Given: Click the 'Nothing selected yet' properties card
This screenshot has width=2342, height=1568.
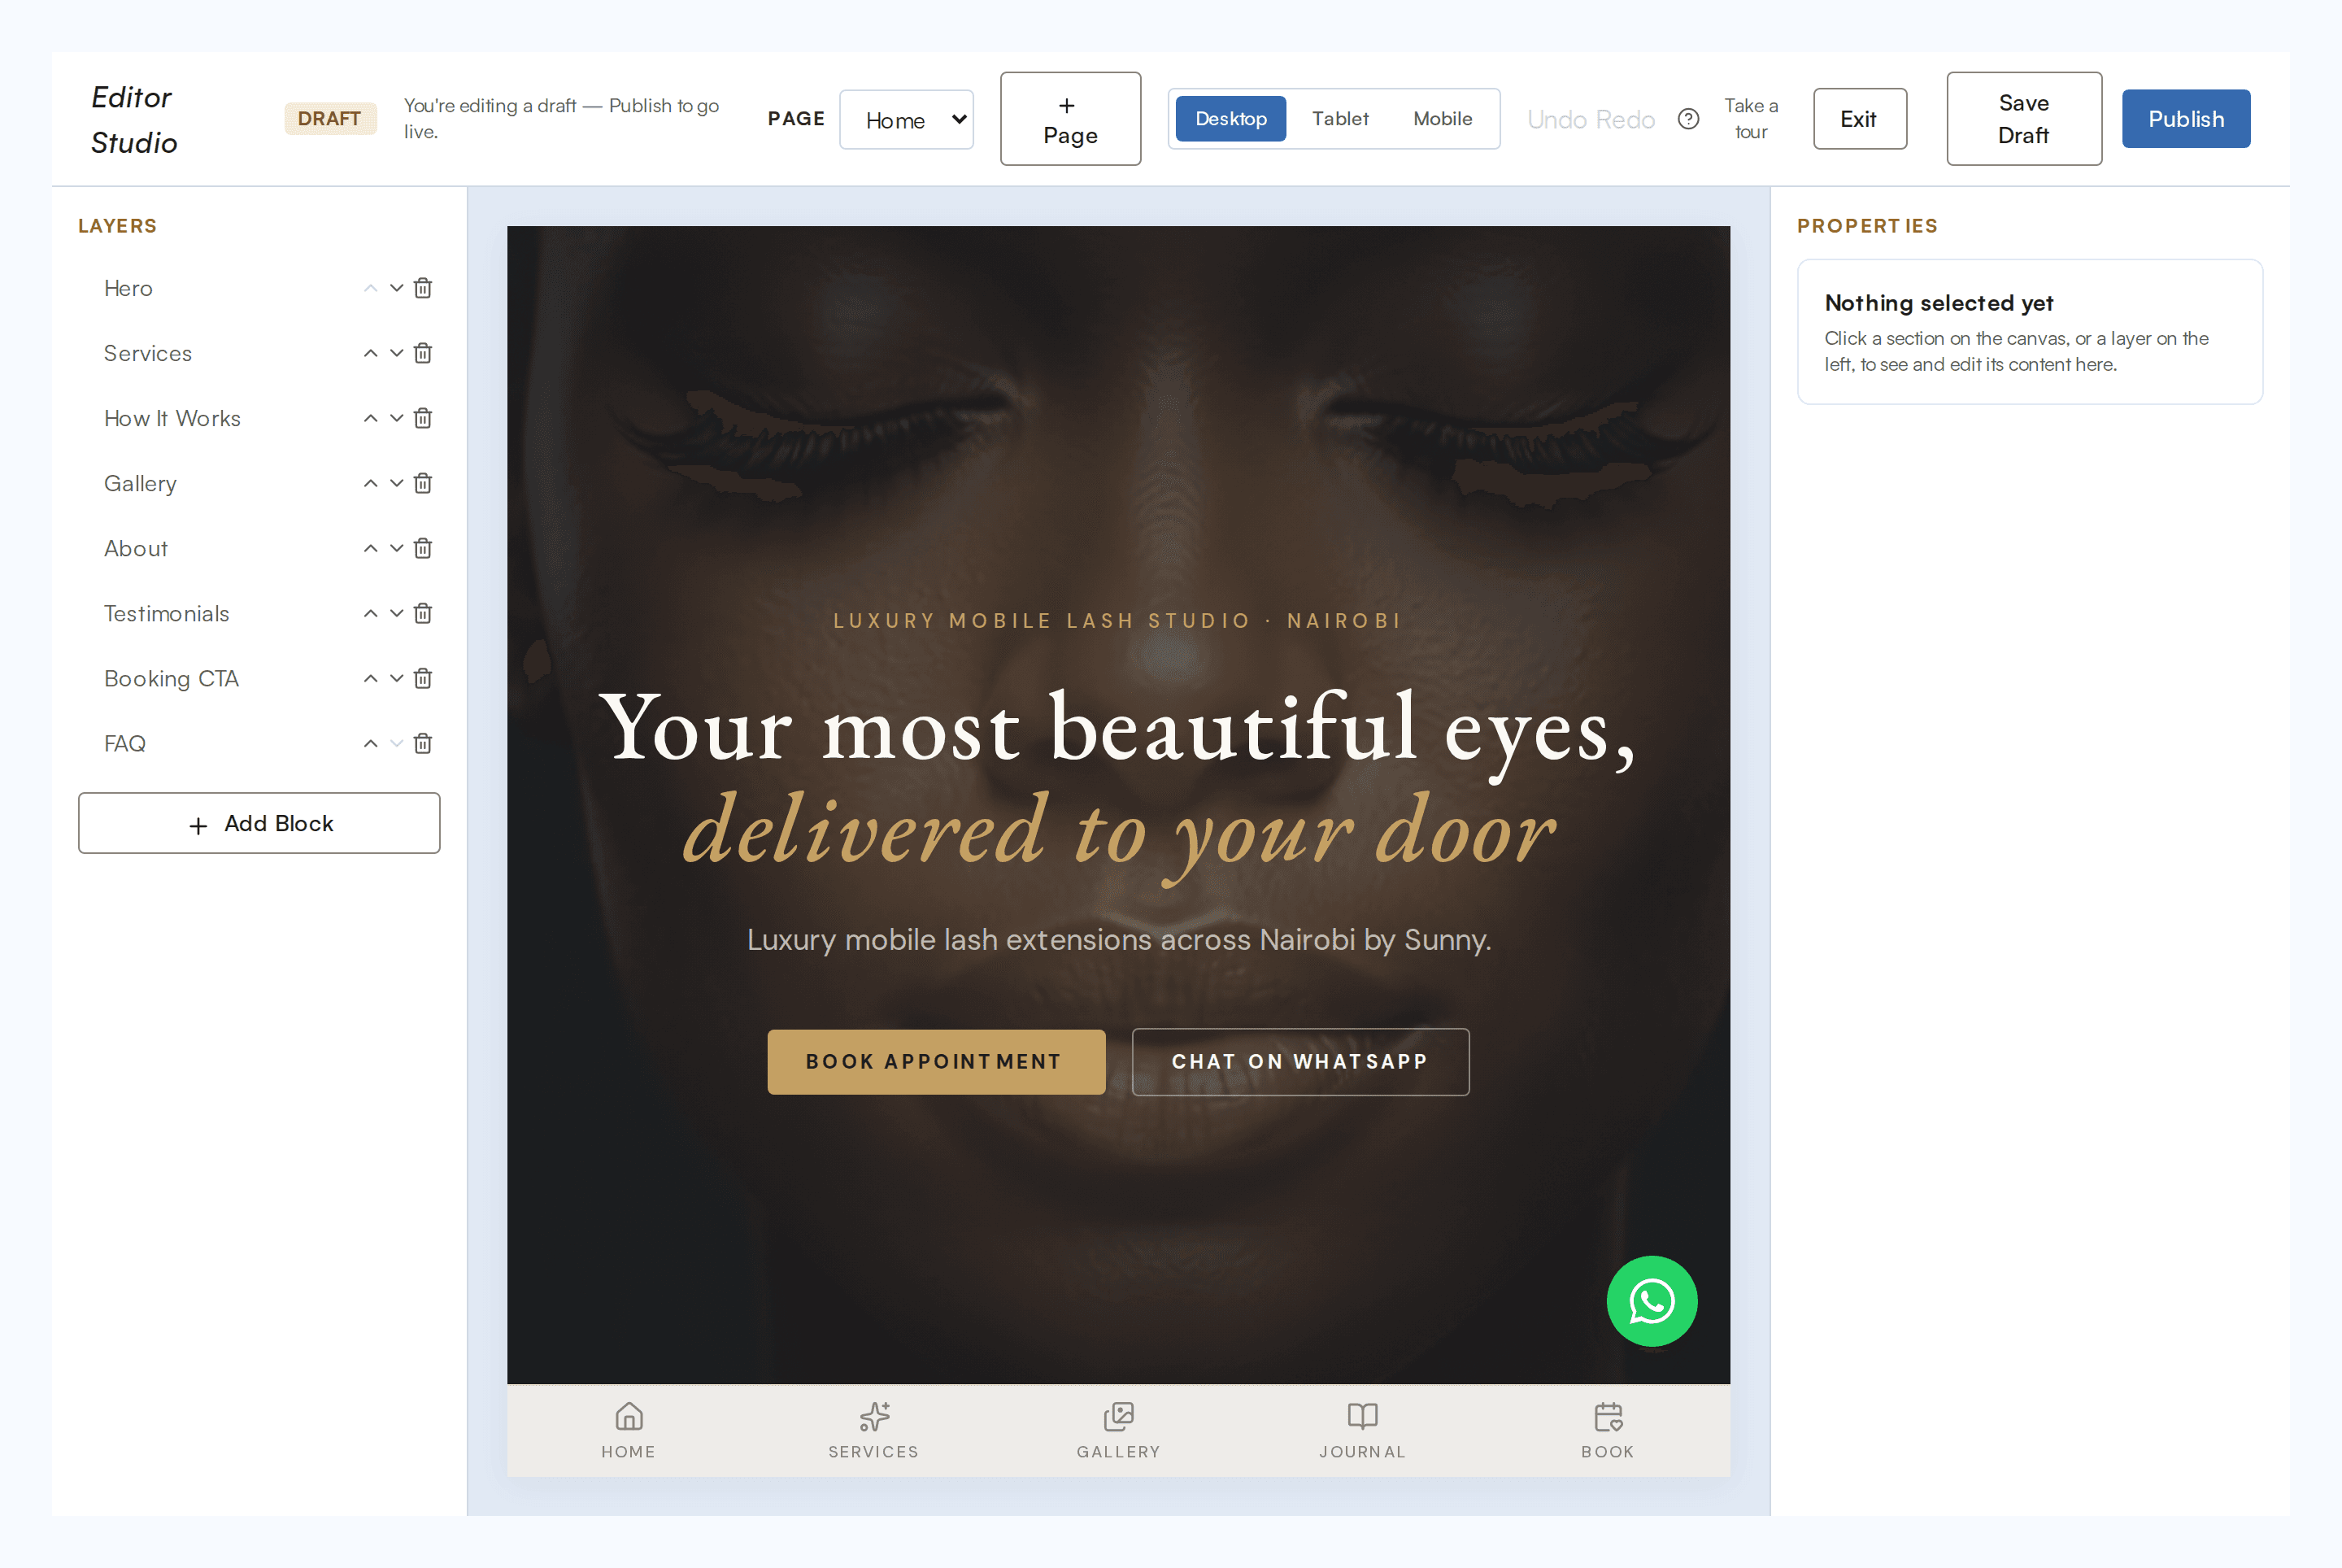Looking at the screenshot, I should click(2030, 332).
